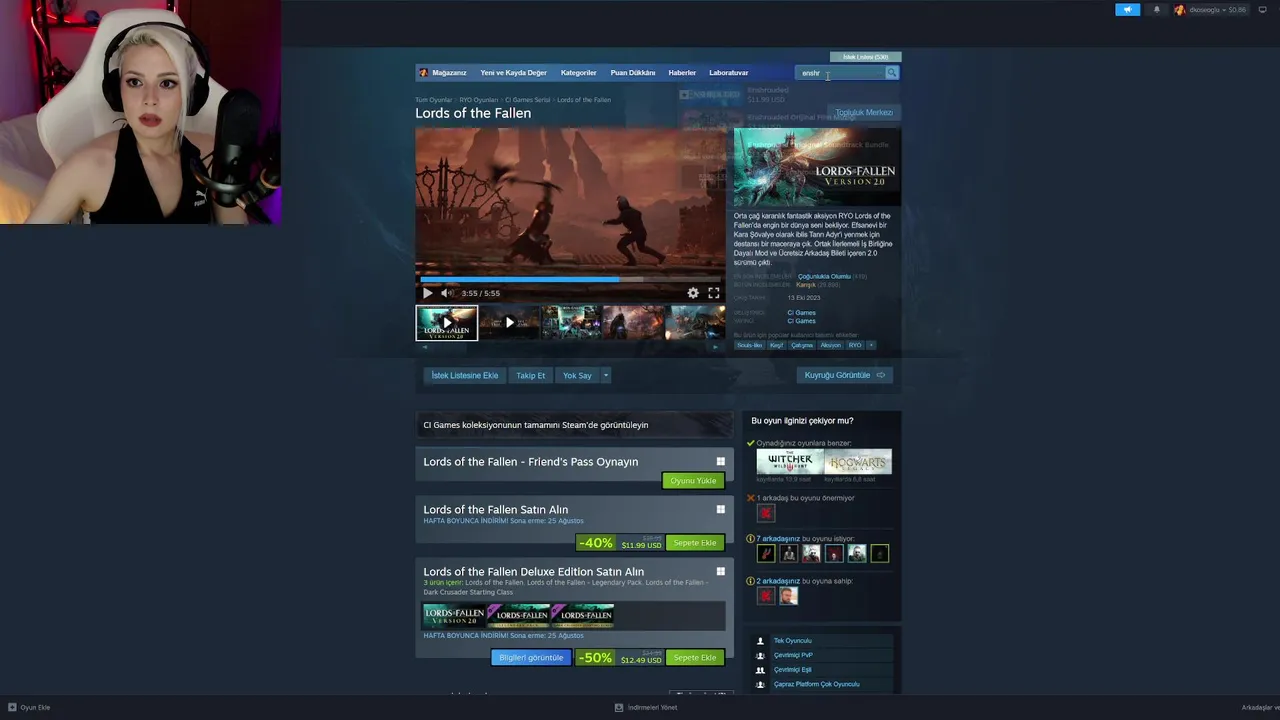Open the video settings gear icon
Screen dimensions: 1280x720
point(693,293)
